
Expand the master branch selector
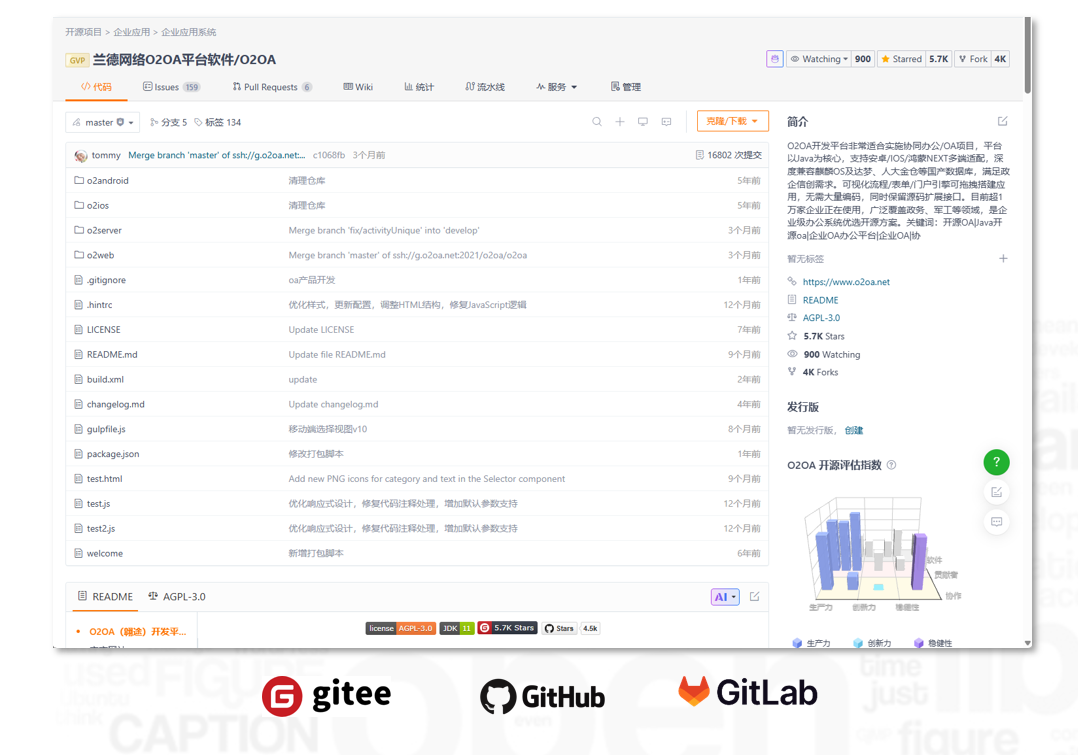click(102, 122)
